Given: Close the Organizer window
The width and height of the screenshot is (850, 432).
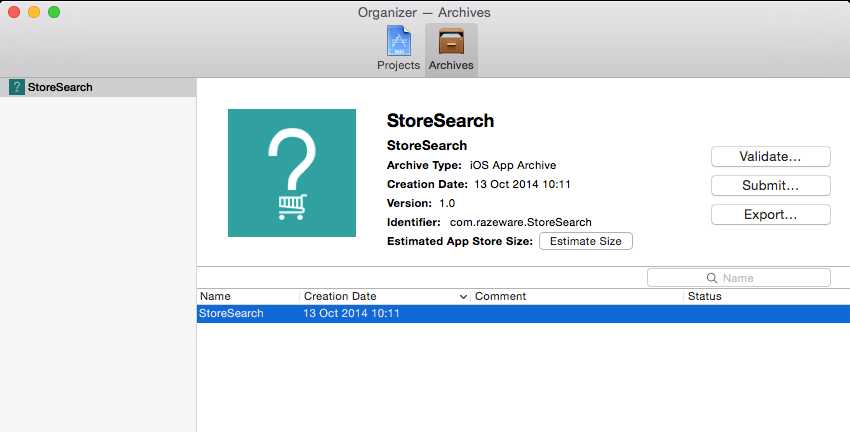Looking at the screenshot, I should pyautogui.click(x=14, y=12).
